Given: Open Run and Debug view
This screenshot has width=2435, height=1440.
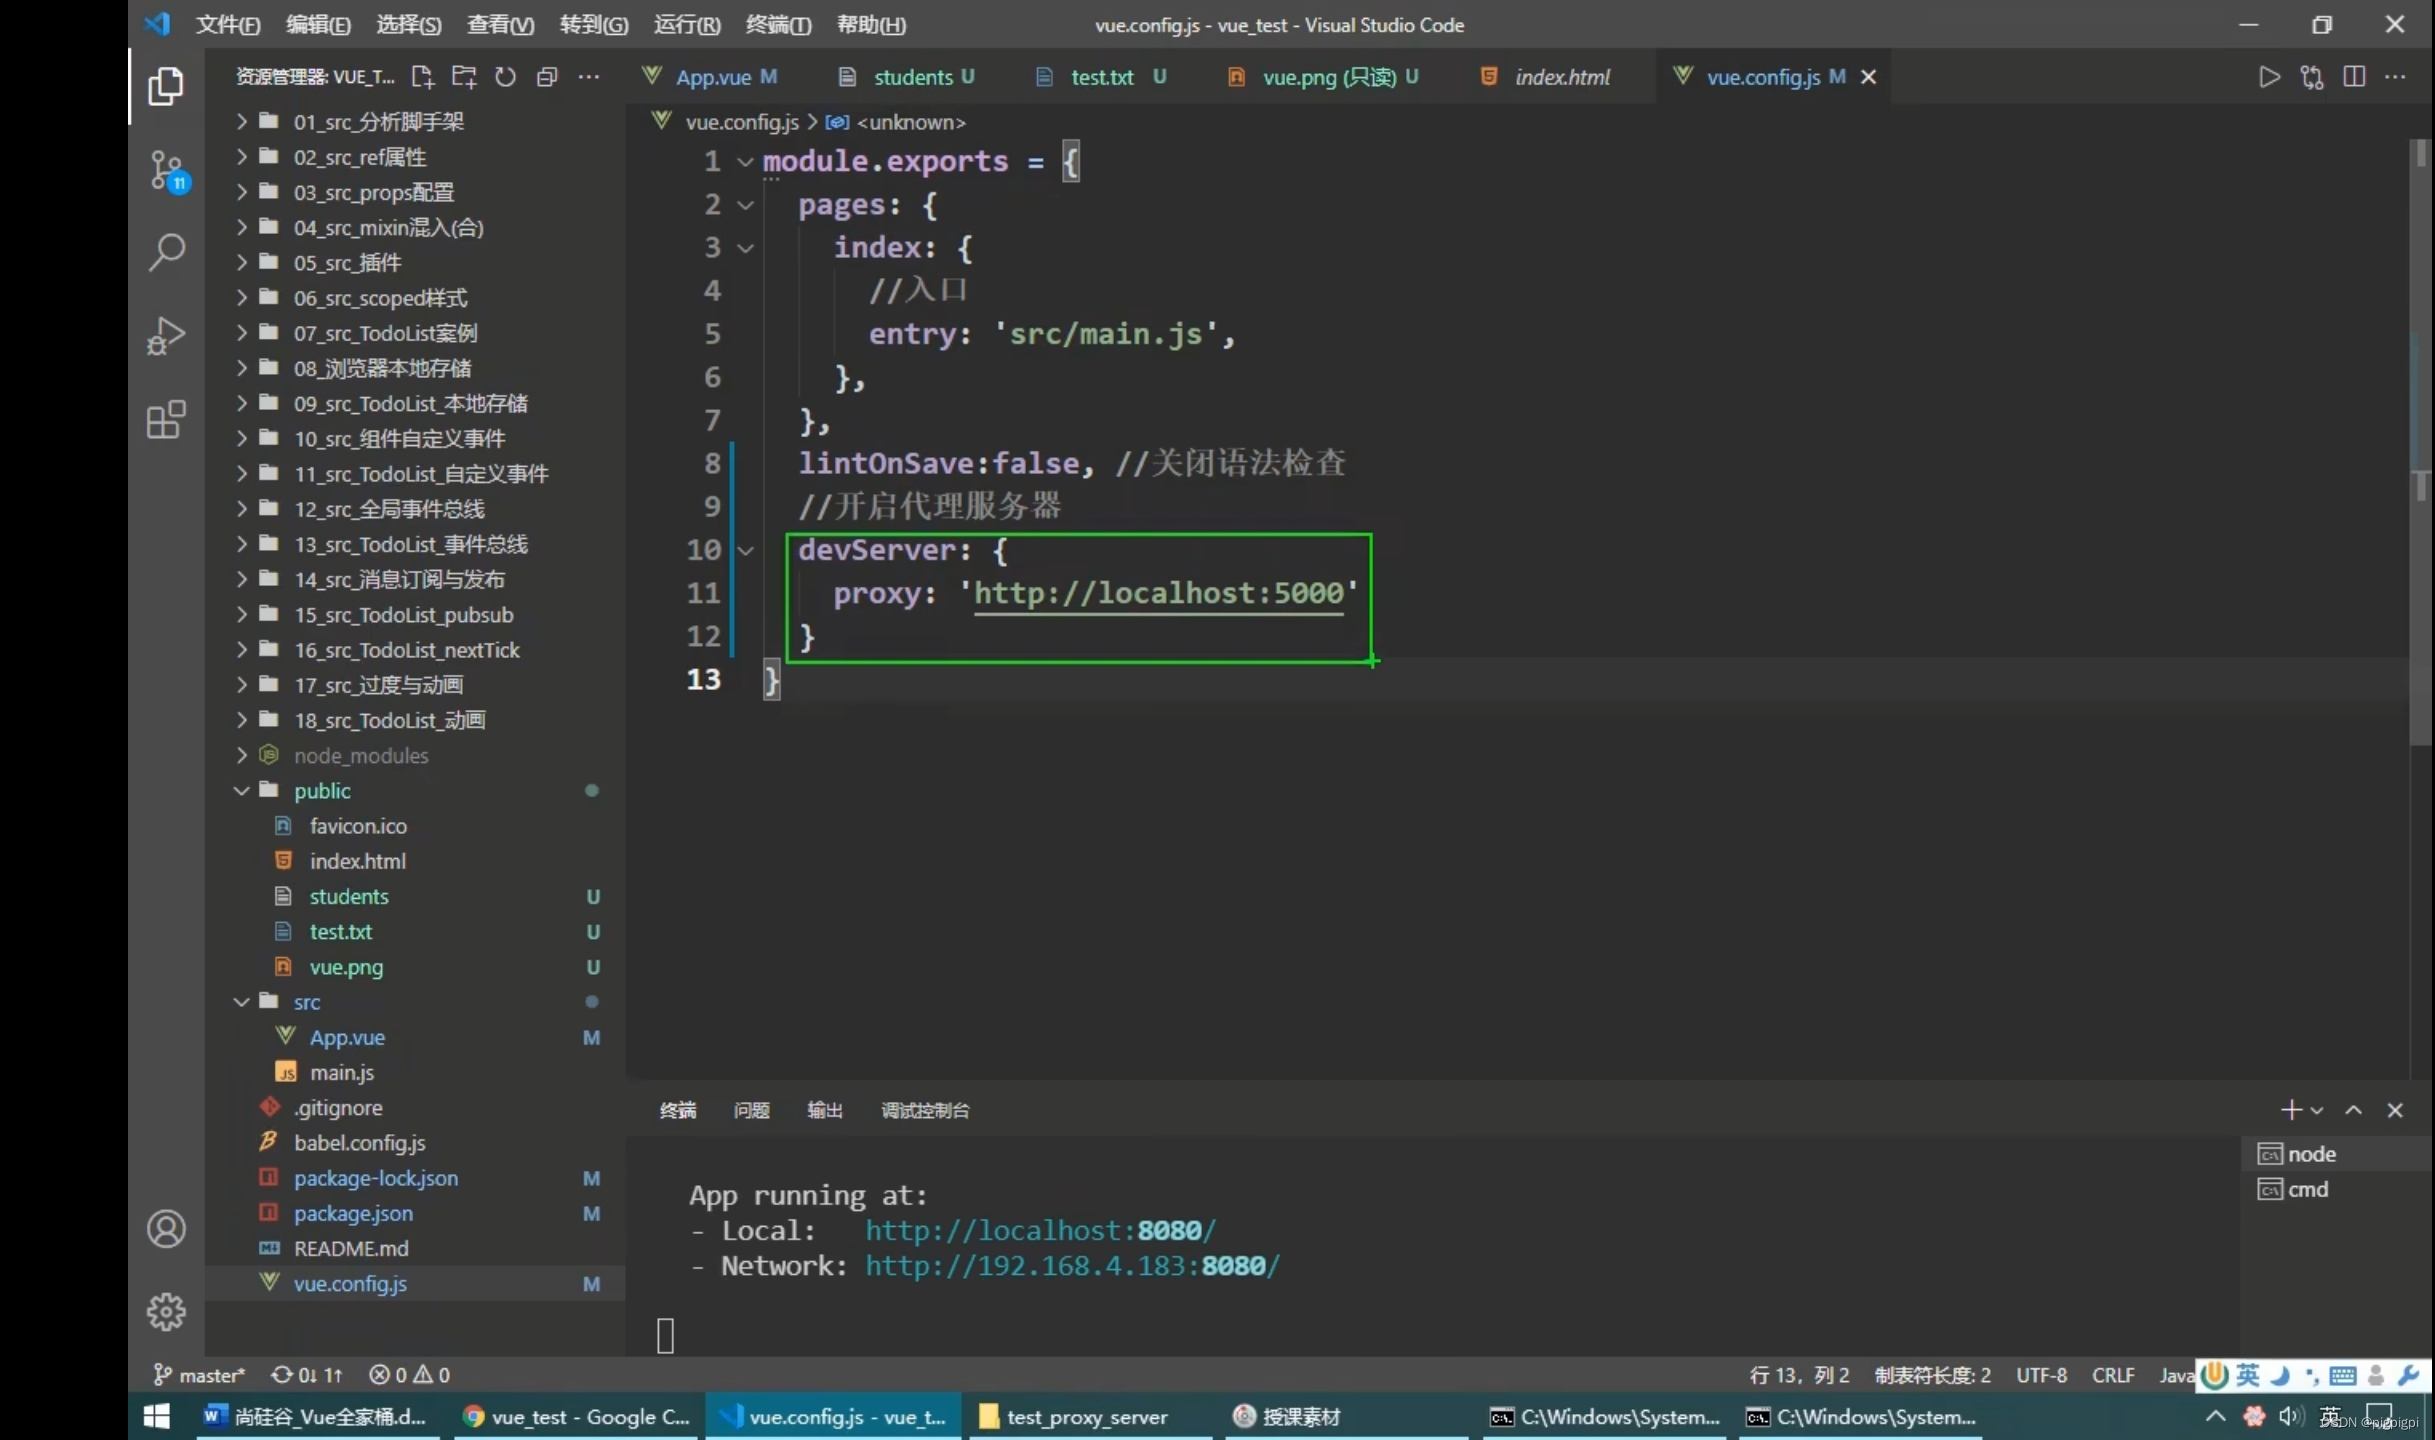Looking at the screenshot, I should [x=166, y=336].
